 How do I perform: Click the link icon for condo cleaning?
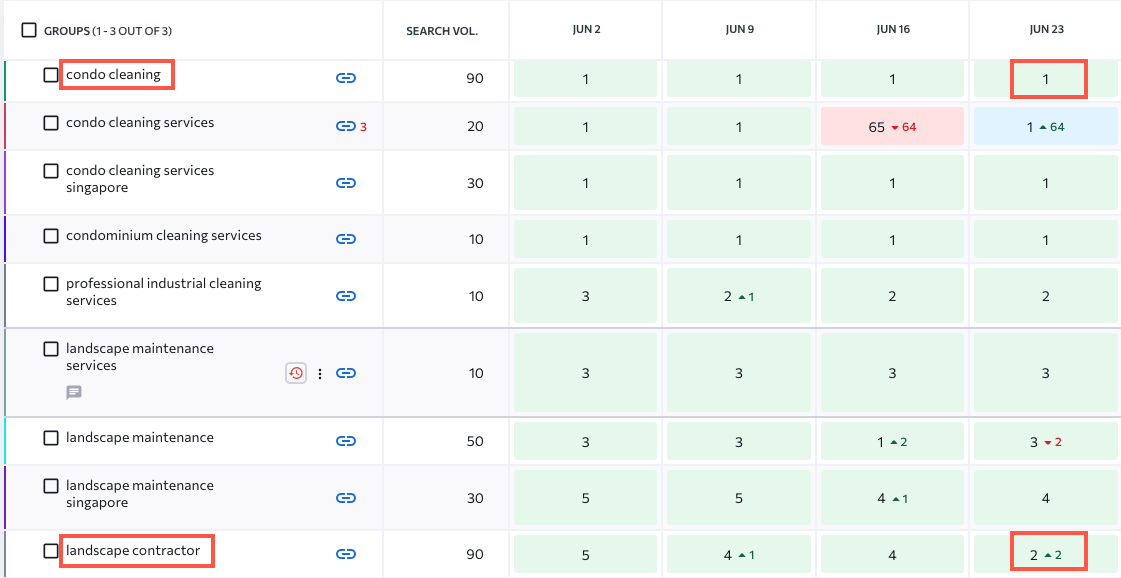pyautogui.click(x=346, y=79)
